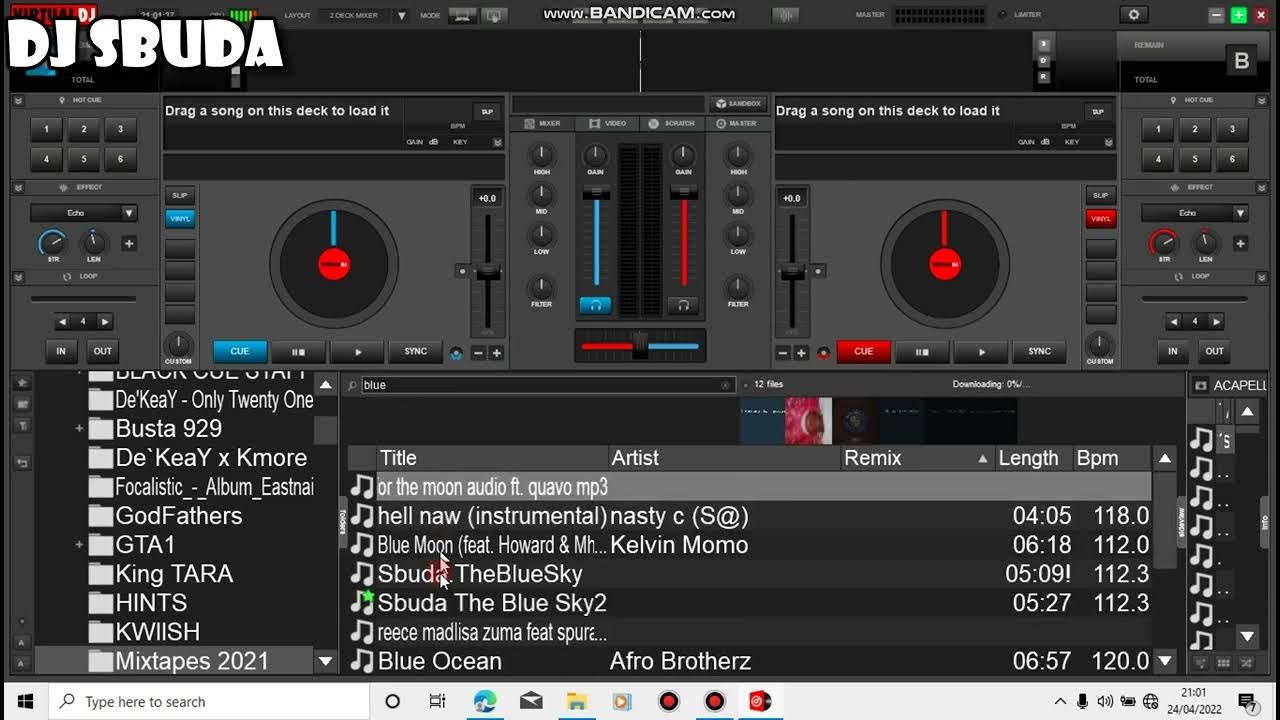Click left deck pause/stop button

pyautogui.click(x=298, y=352)
